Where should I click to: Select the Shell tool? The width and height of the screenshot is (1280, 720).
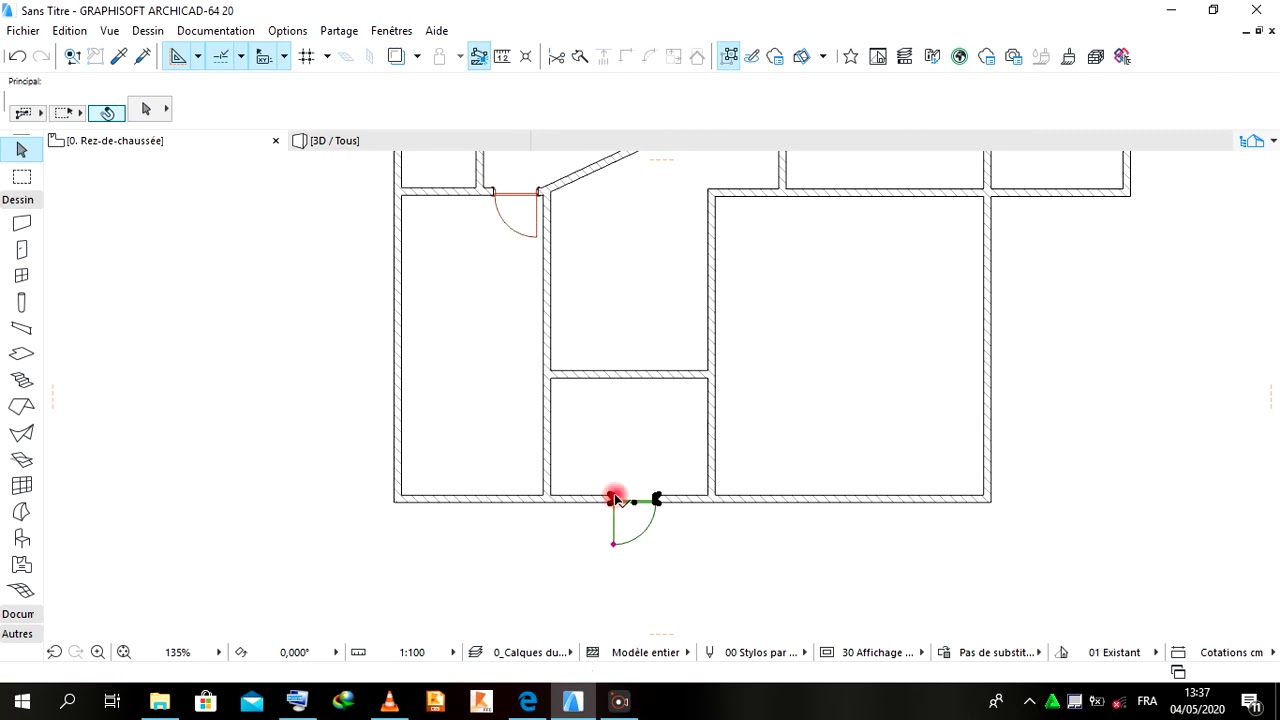pos(21,433)
